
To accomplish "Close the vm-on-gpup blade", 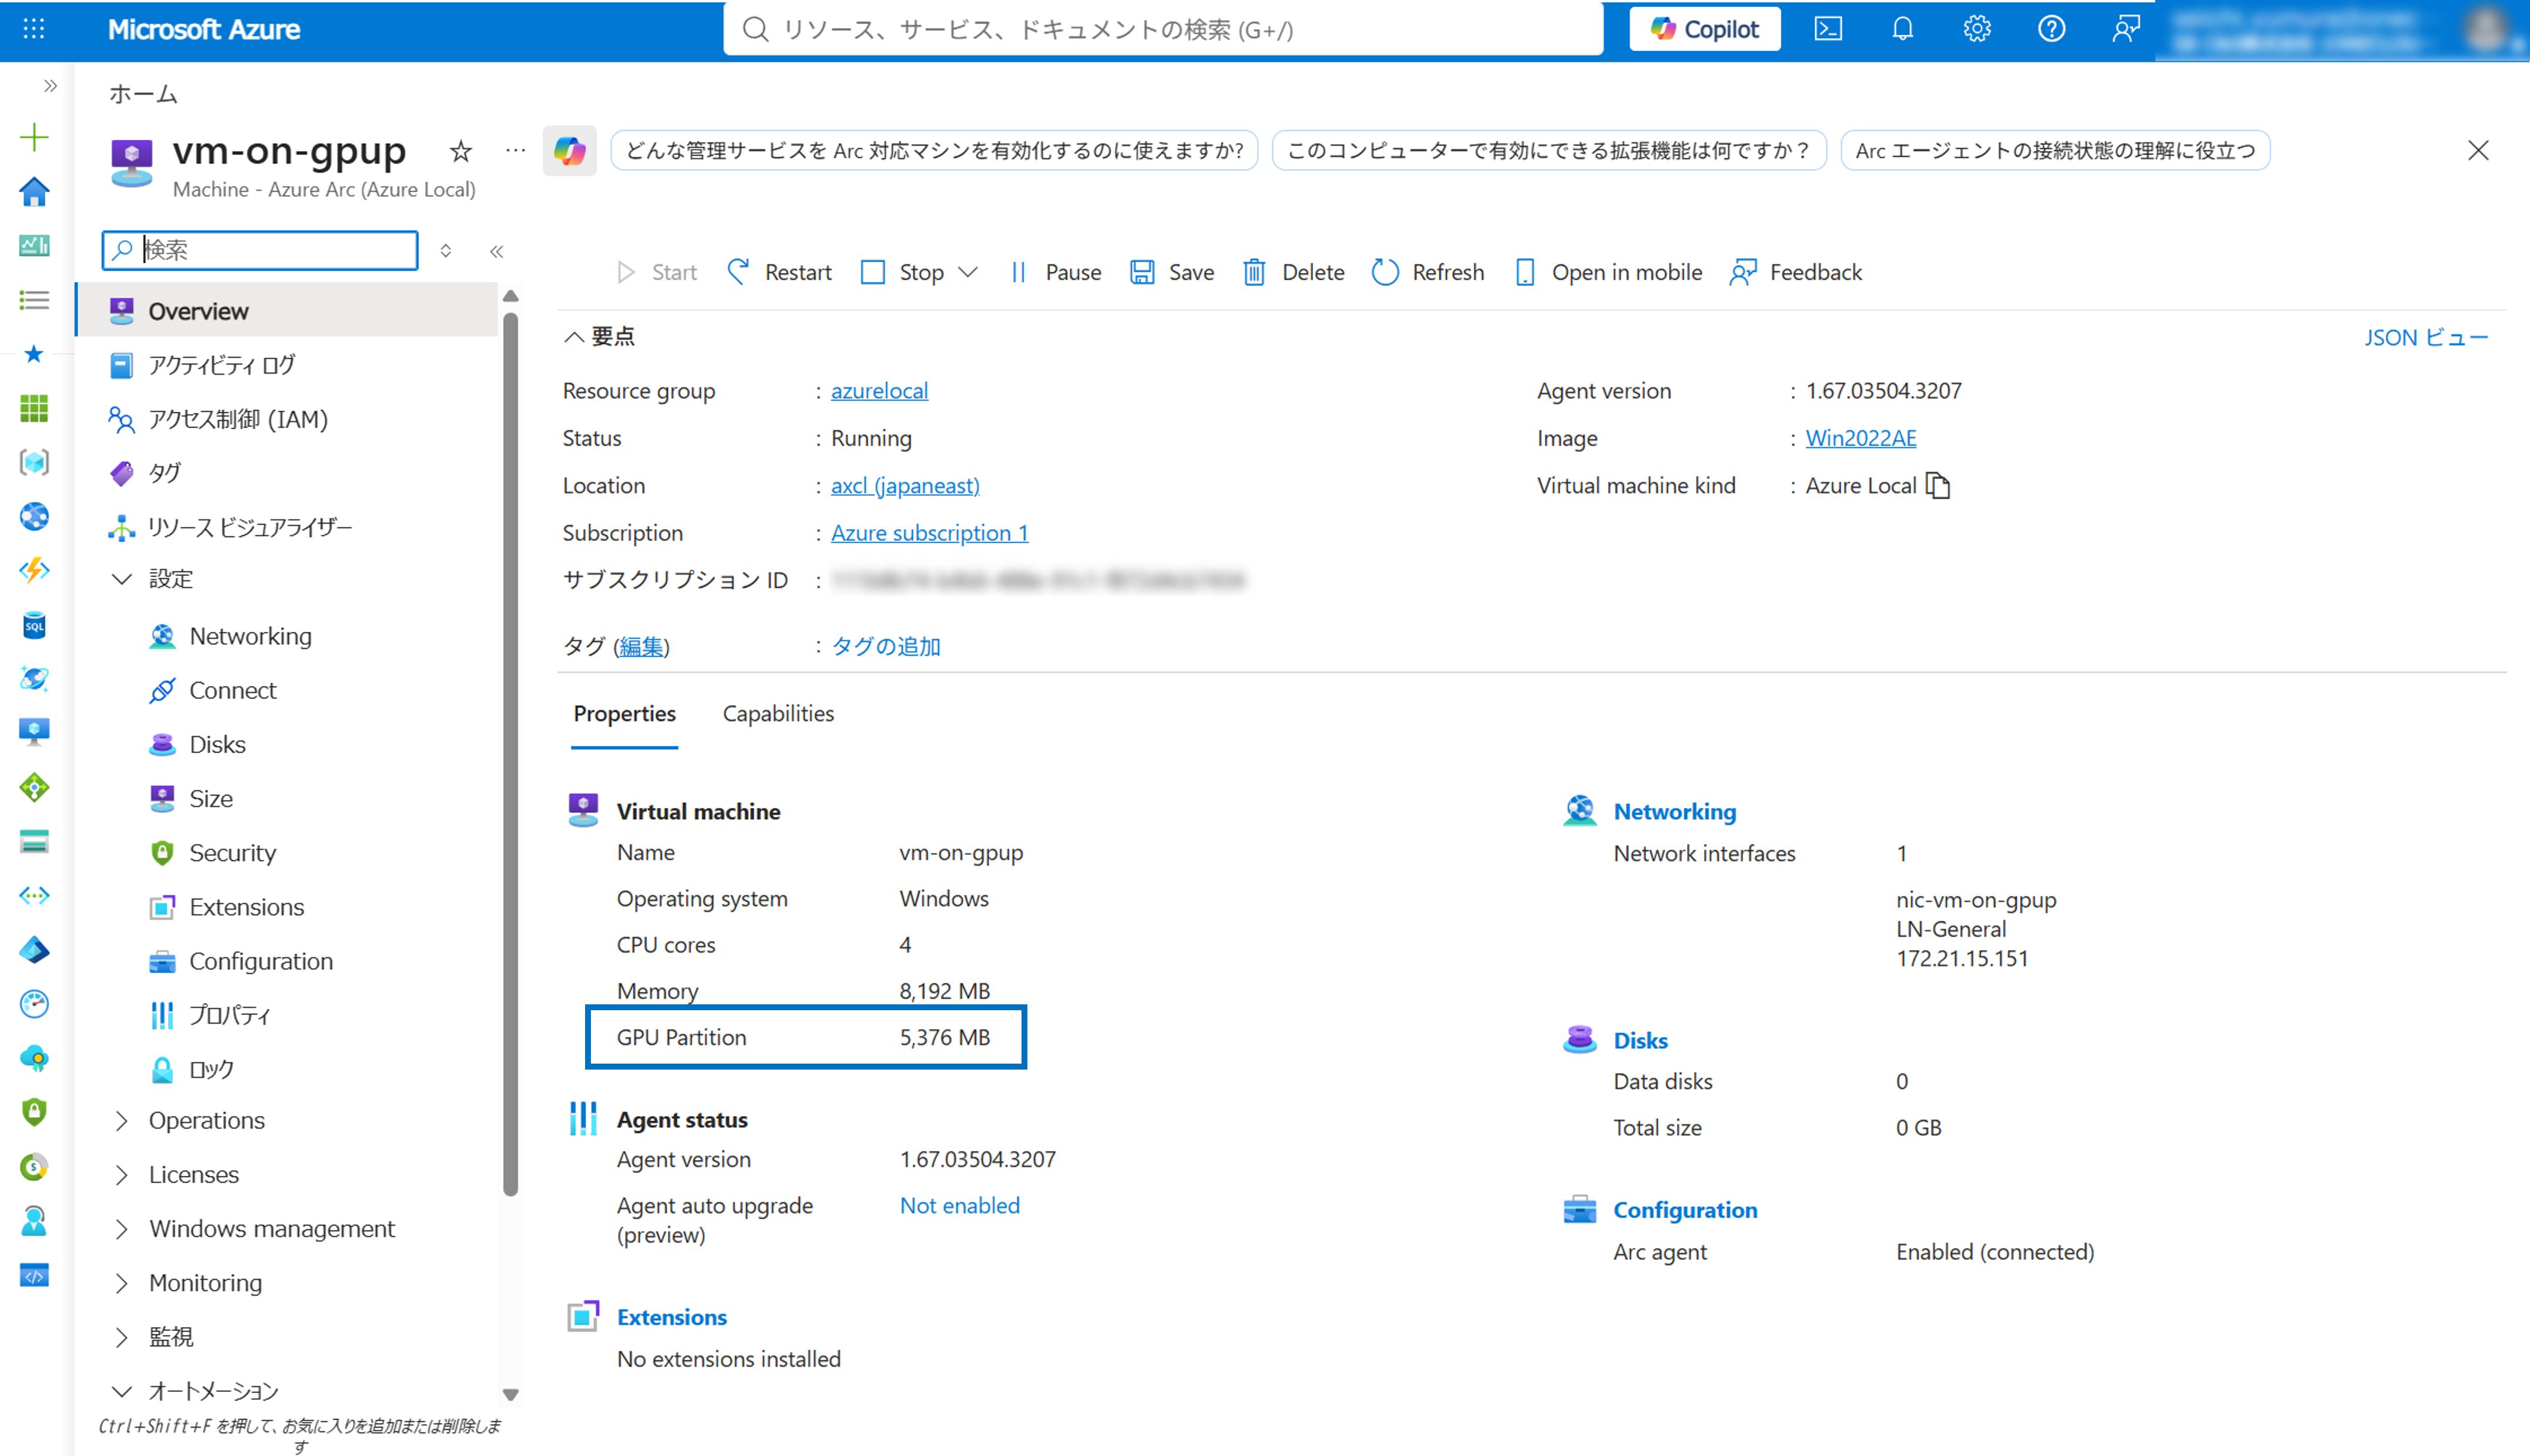I will click(x=2478, y=150).
